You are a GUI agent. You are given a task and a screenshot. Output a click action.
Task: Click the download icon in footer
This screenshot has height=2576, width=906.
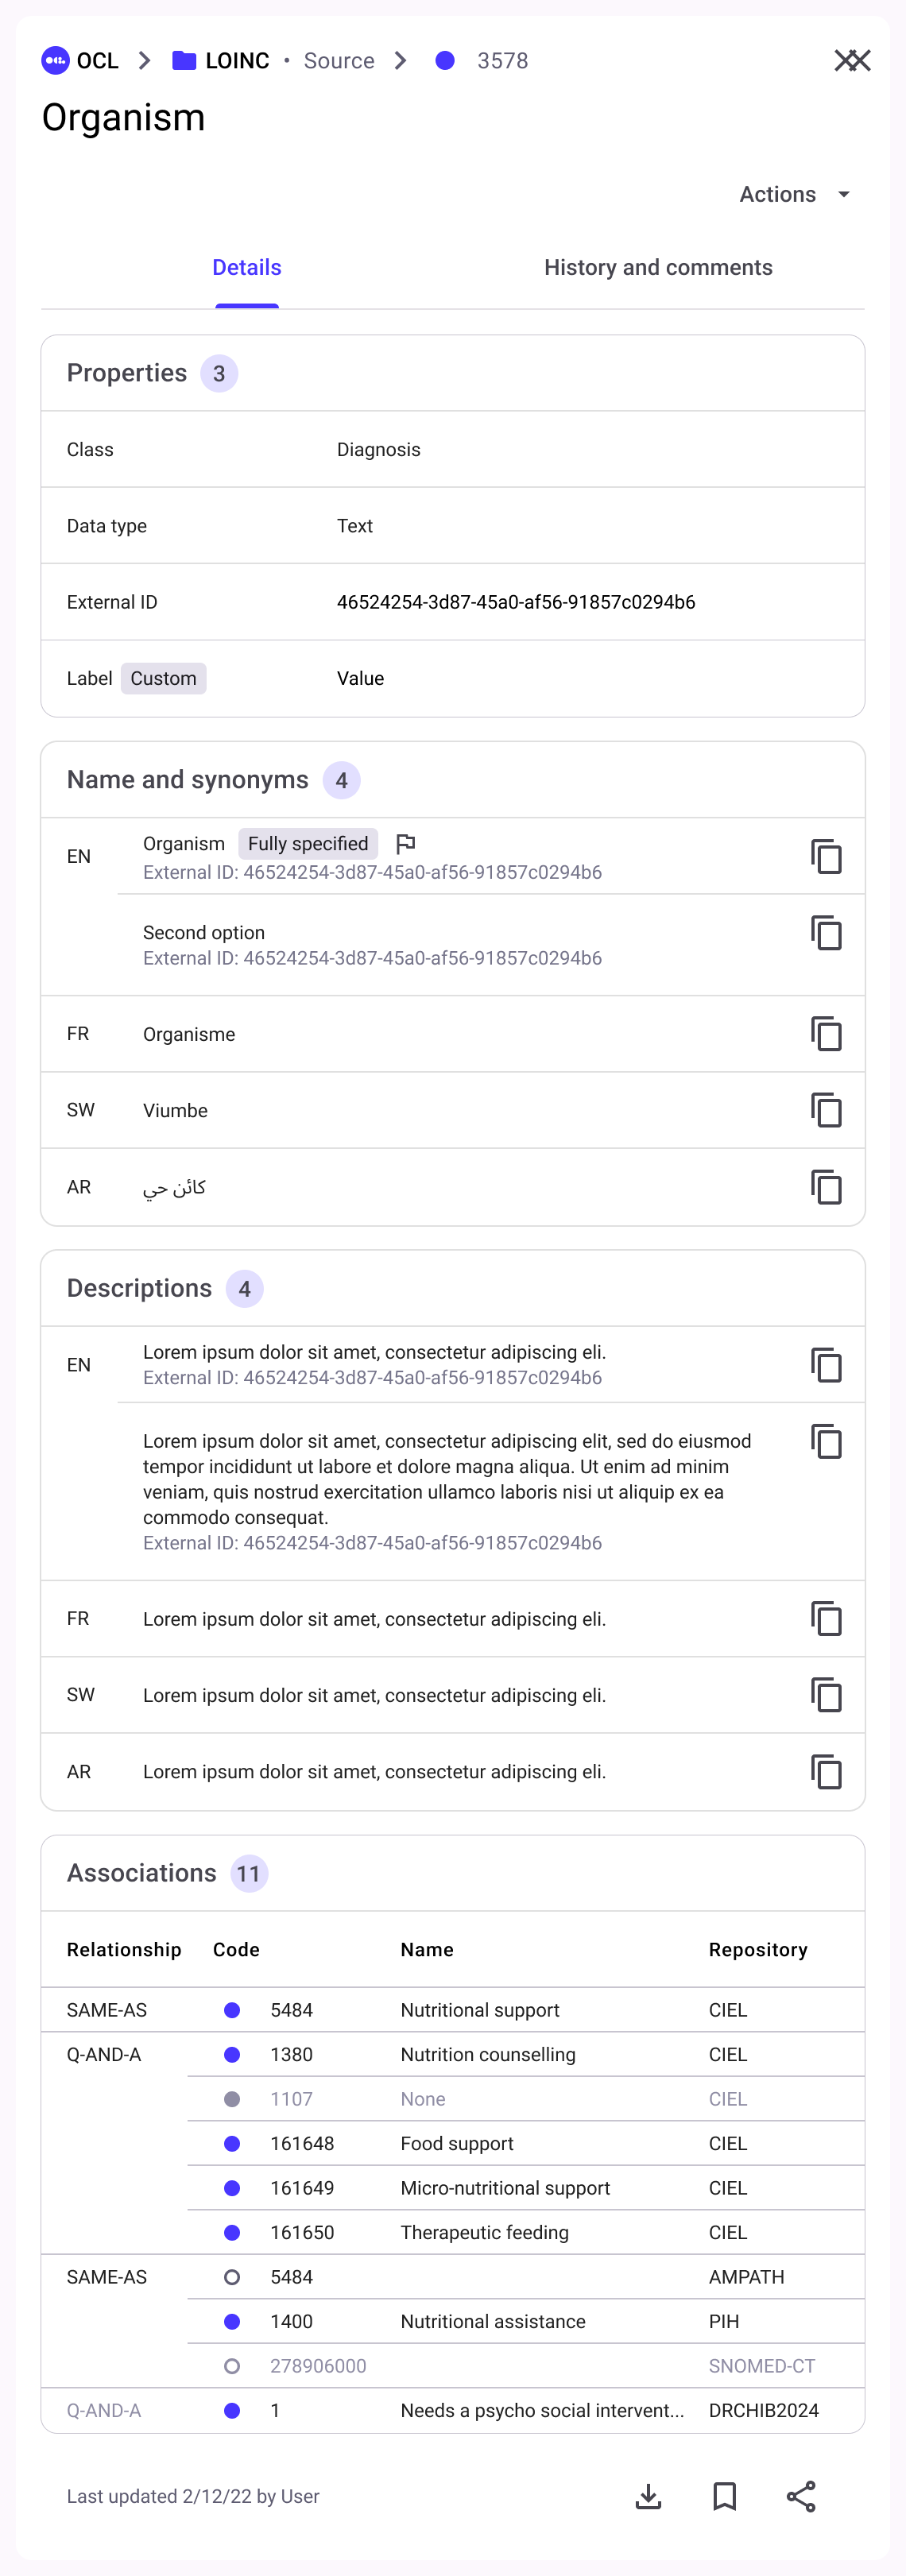(648, 2496)
